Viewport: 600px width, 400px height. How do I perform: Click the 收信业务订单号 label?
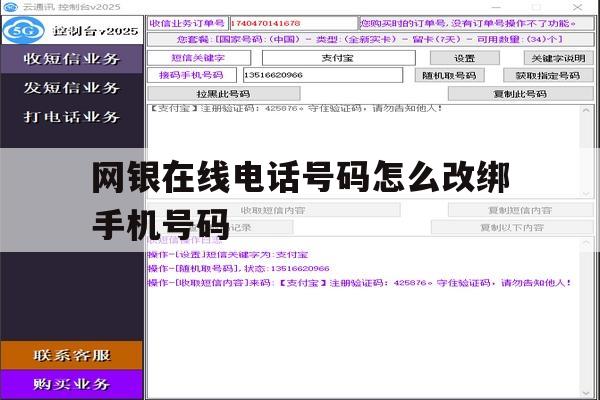click(x=188, y=23)
